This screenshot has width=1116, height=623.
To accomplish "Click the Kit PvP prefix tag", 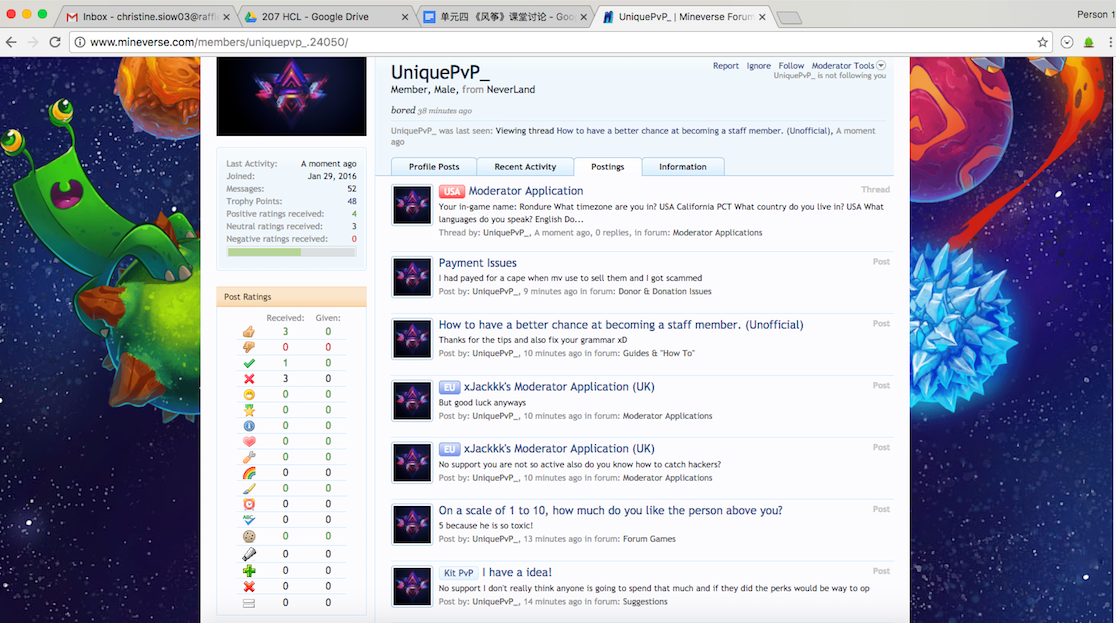I will click(x=458, y=572).
